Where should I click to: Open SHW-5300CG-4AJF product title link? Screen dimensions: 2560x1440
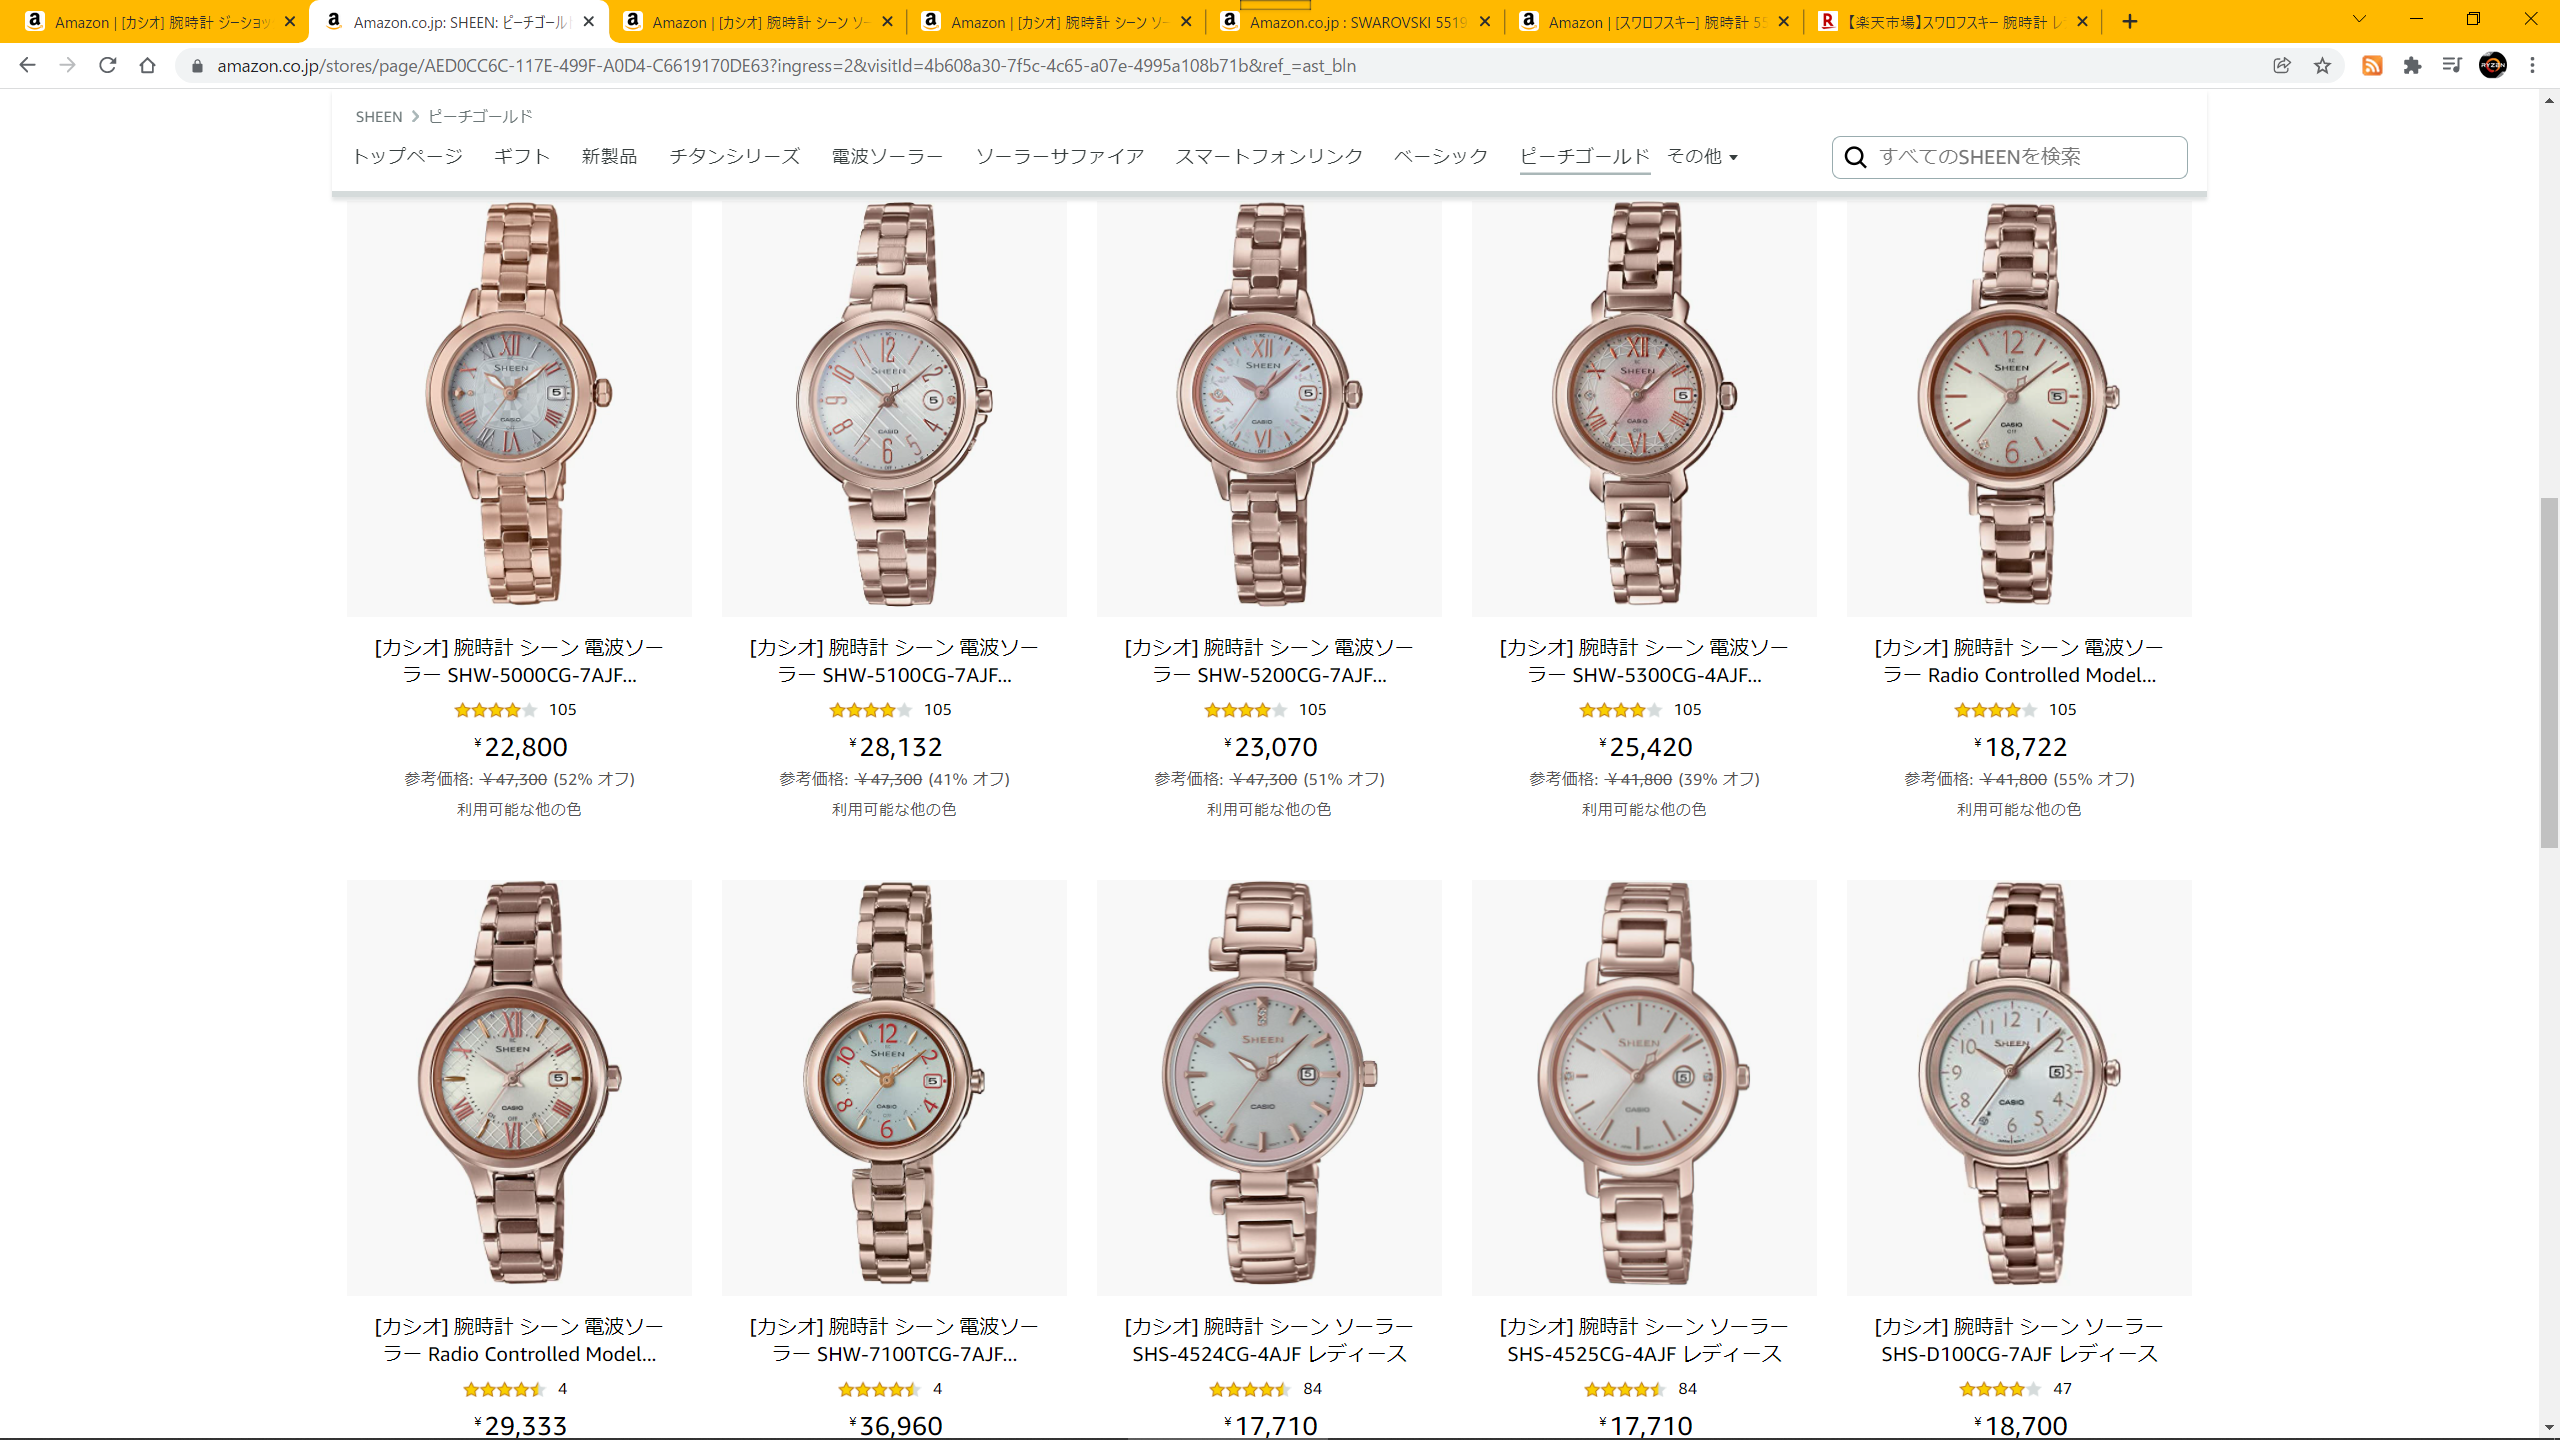tap(1644, 661)
